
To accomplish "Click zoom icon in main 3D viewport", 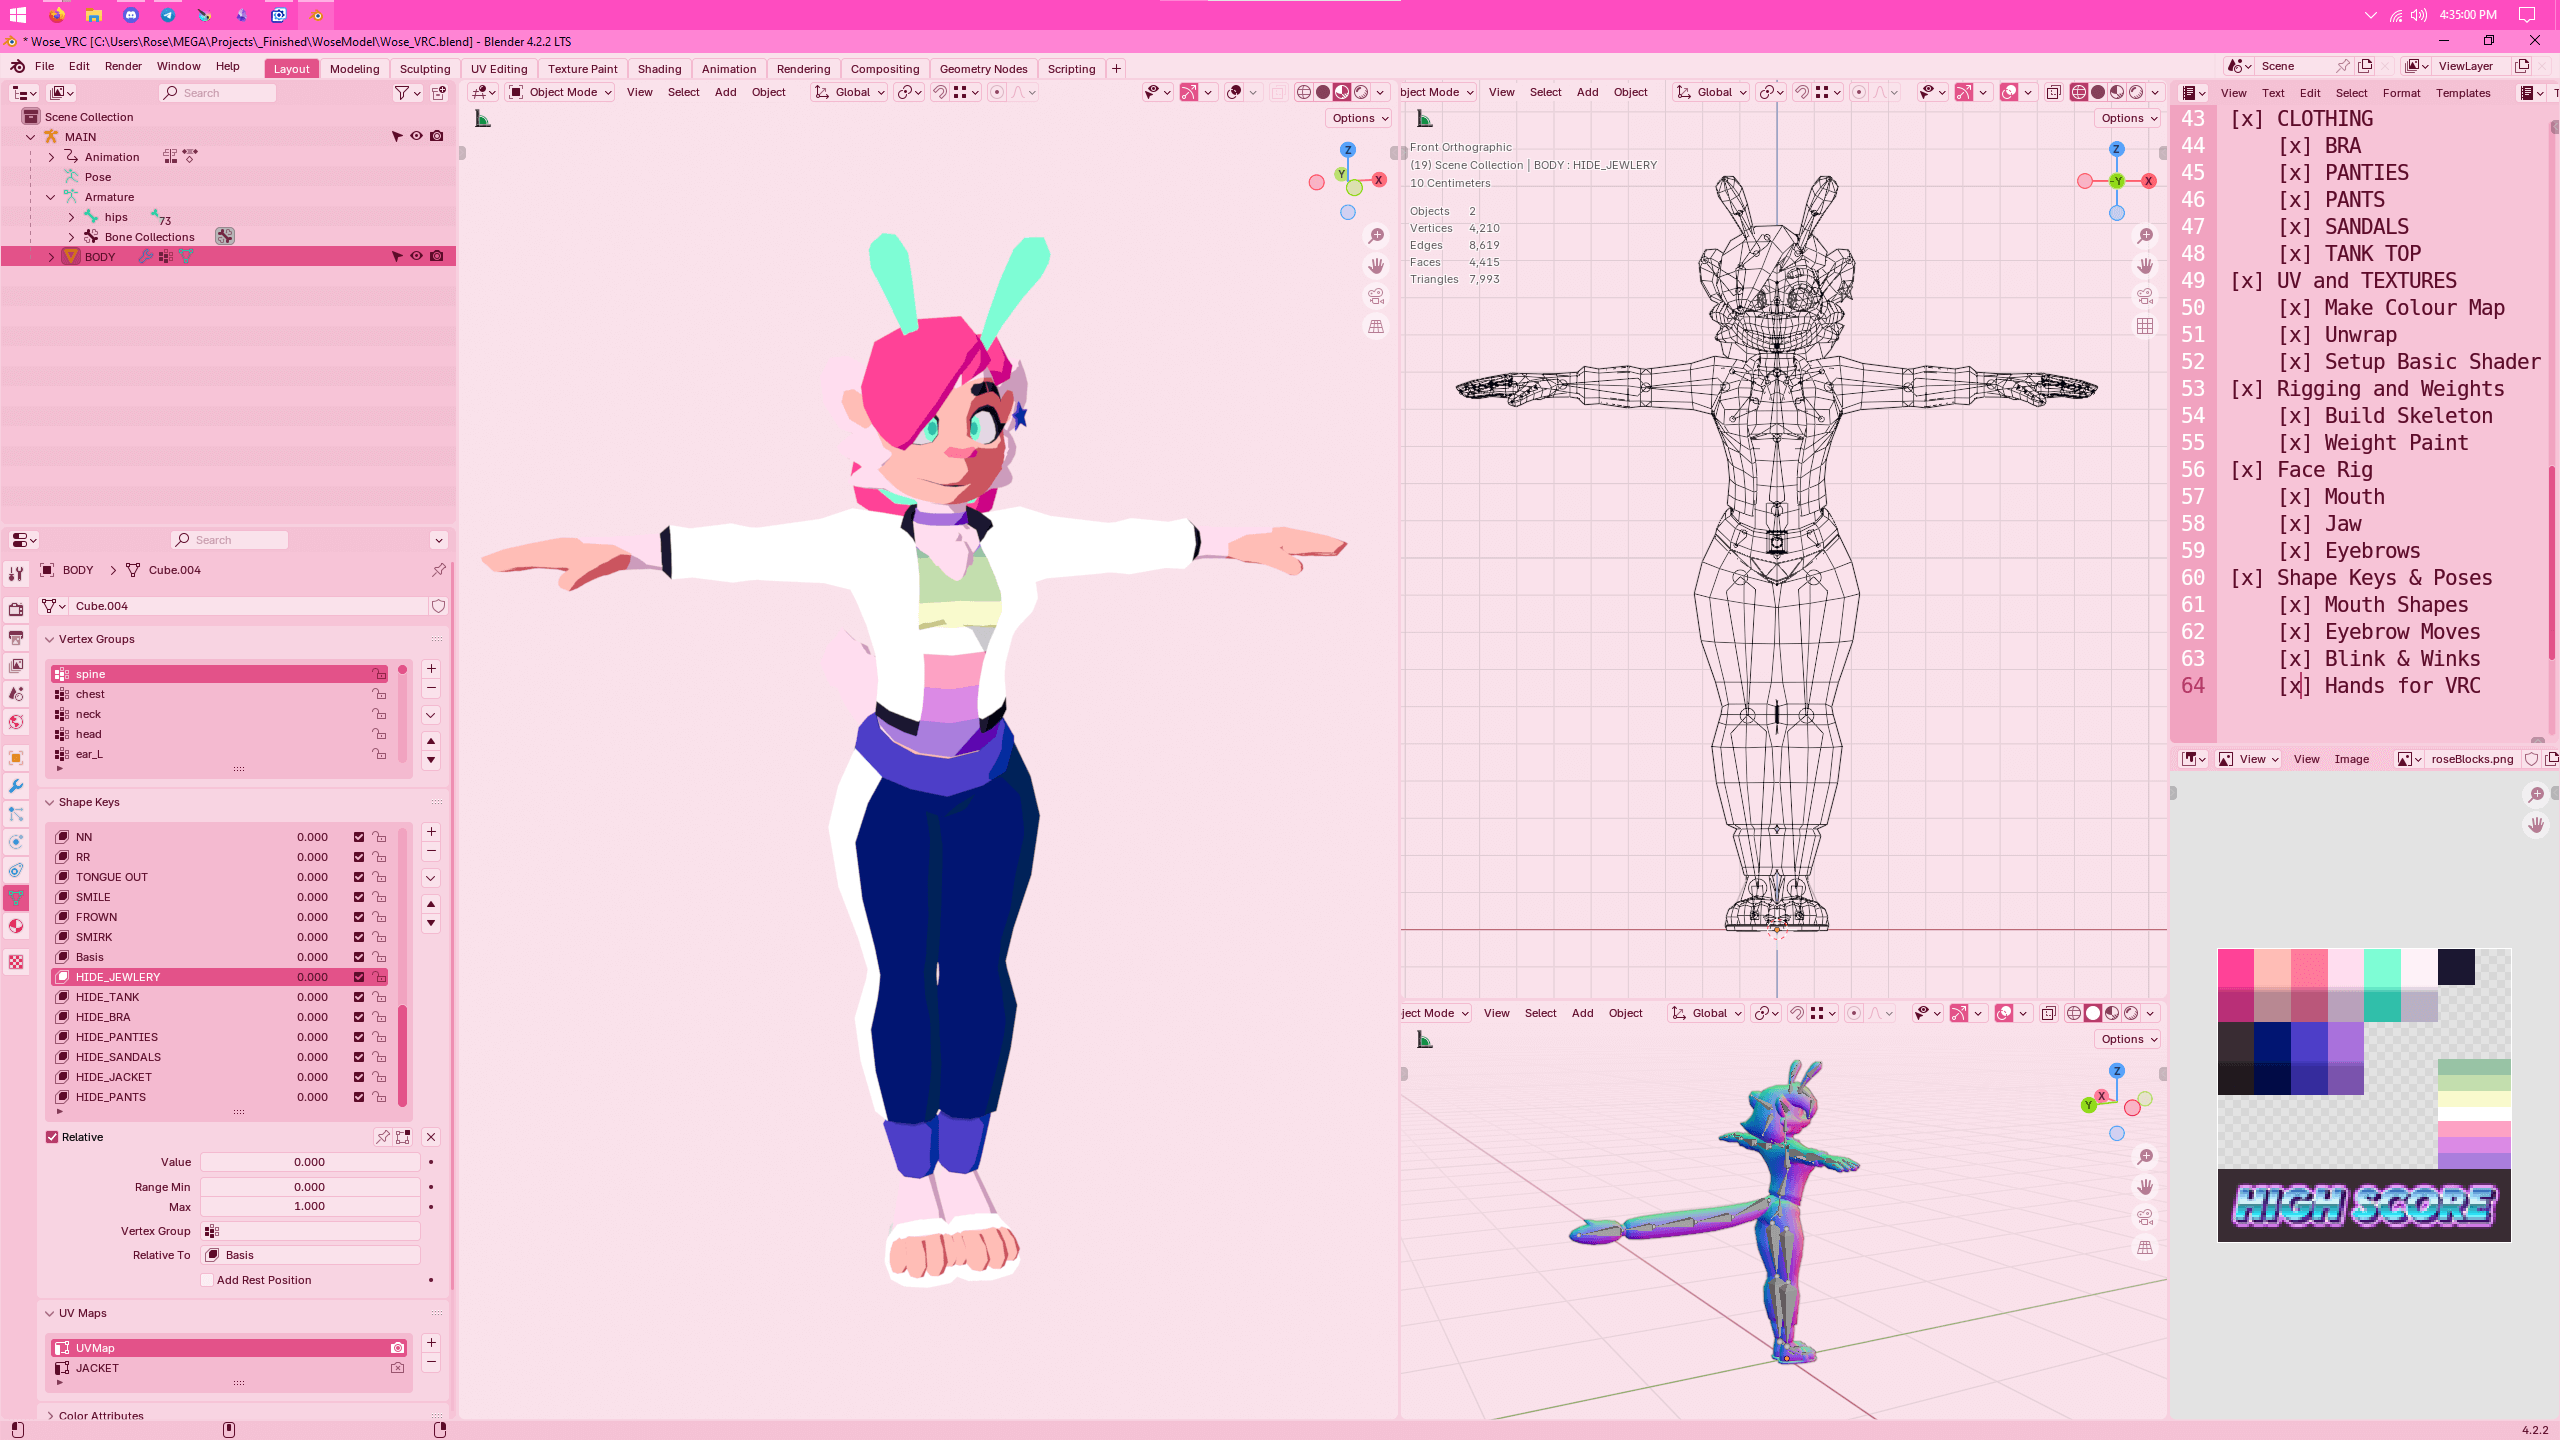I will 1377,236.
